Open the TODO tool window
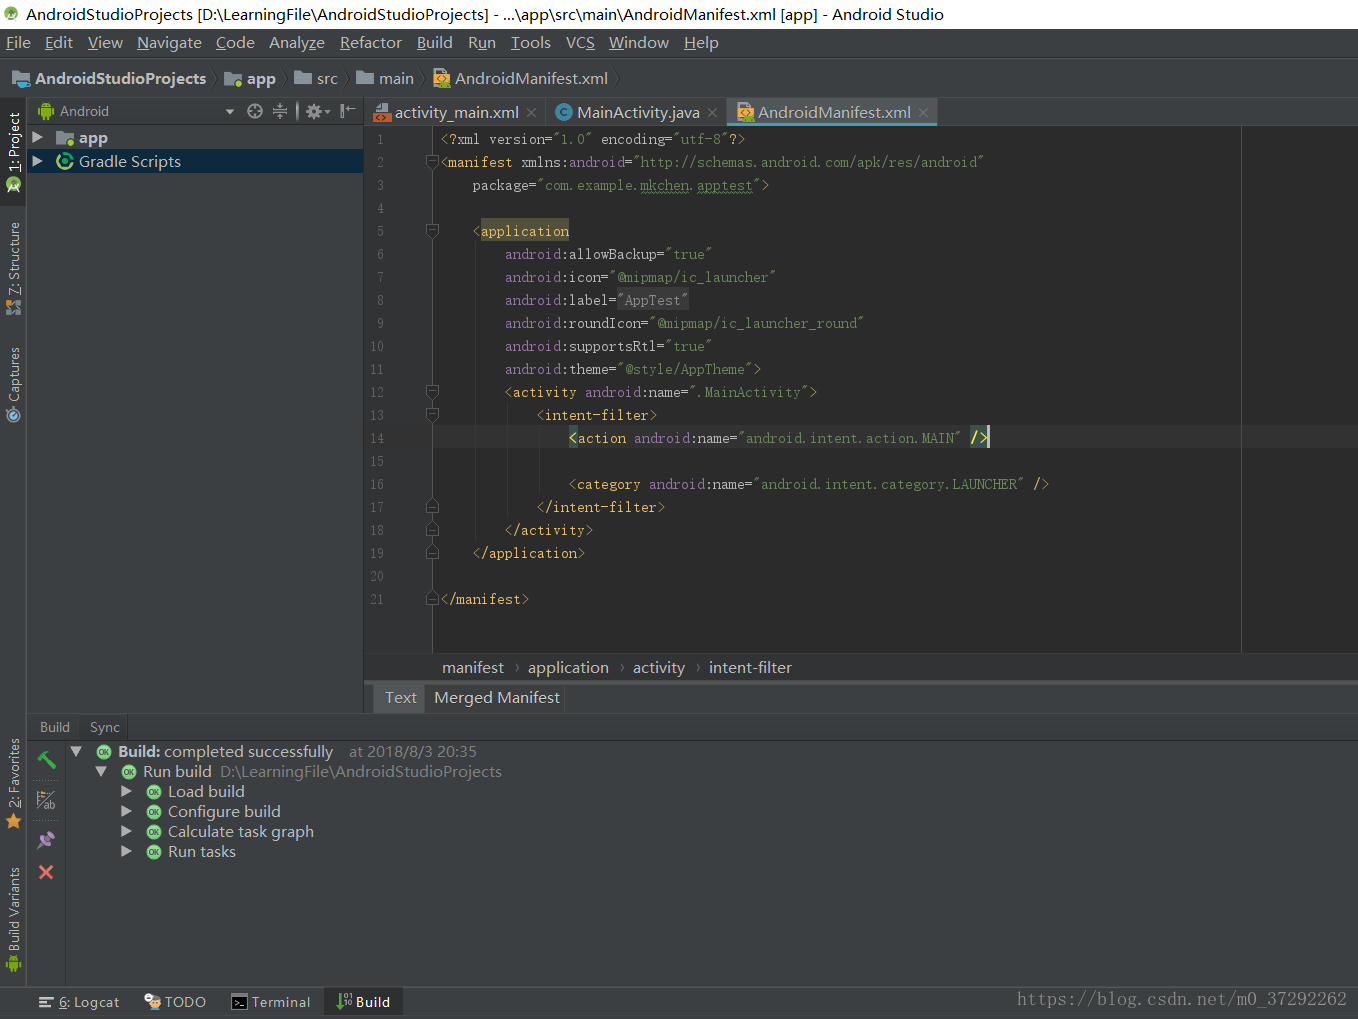The width and height of the screenshot is (1358, 1019). point(175,1002)
